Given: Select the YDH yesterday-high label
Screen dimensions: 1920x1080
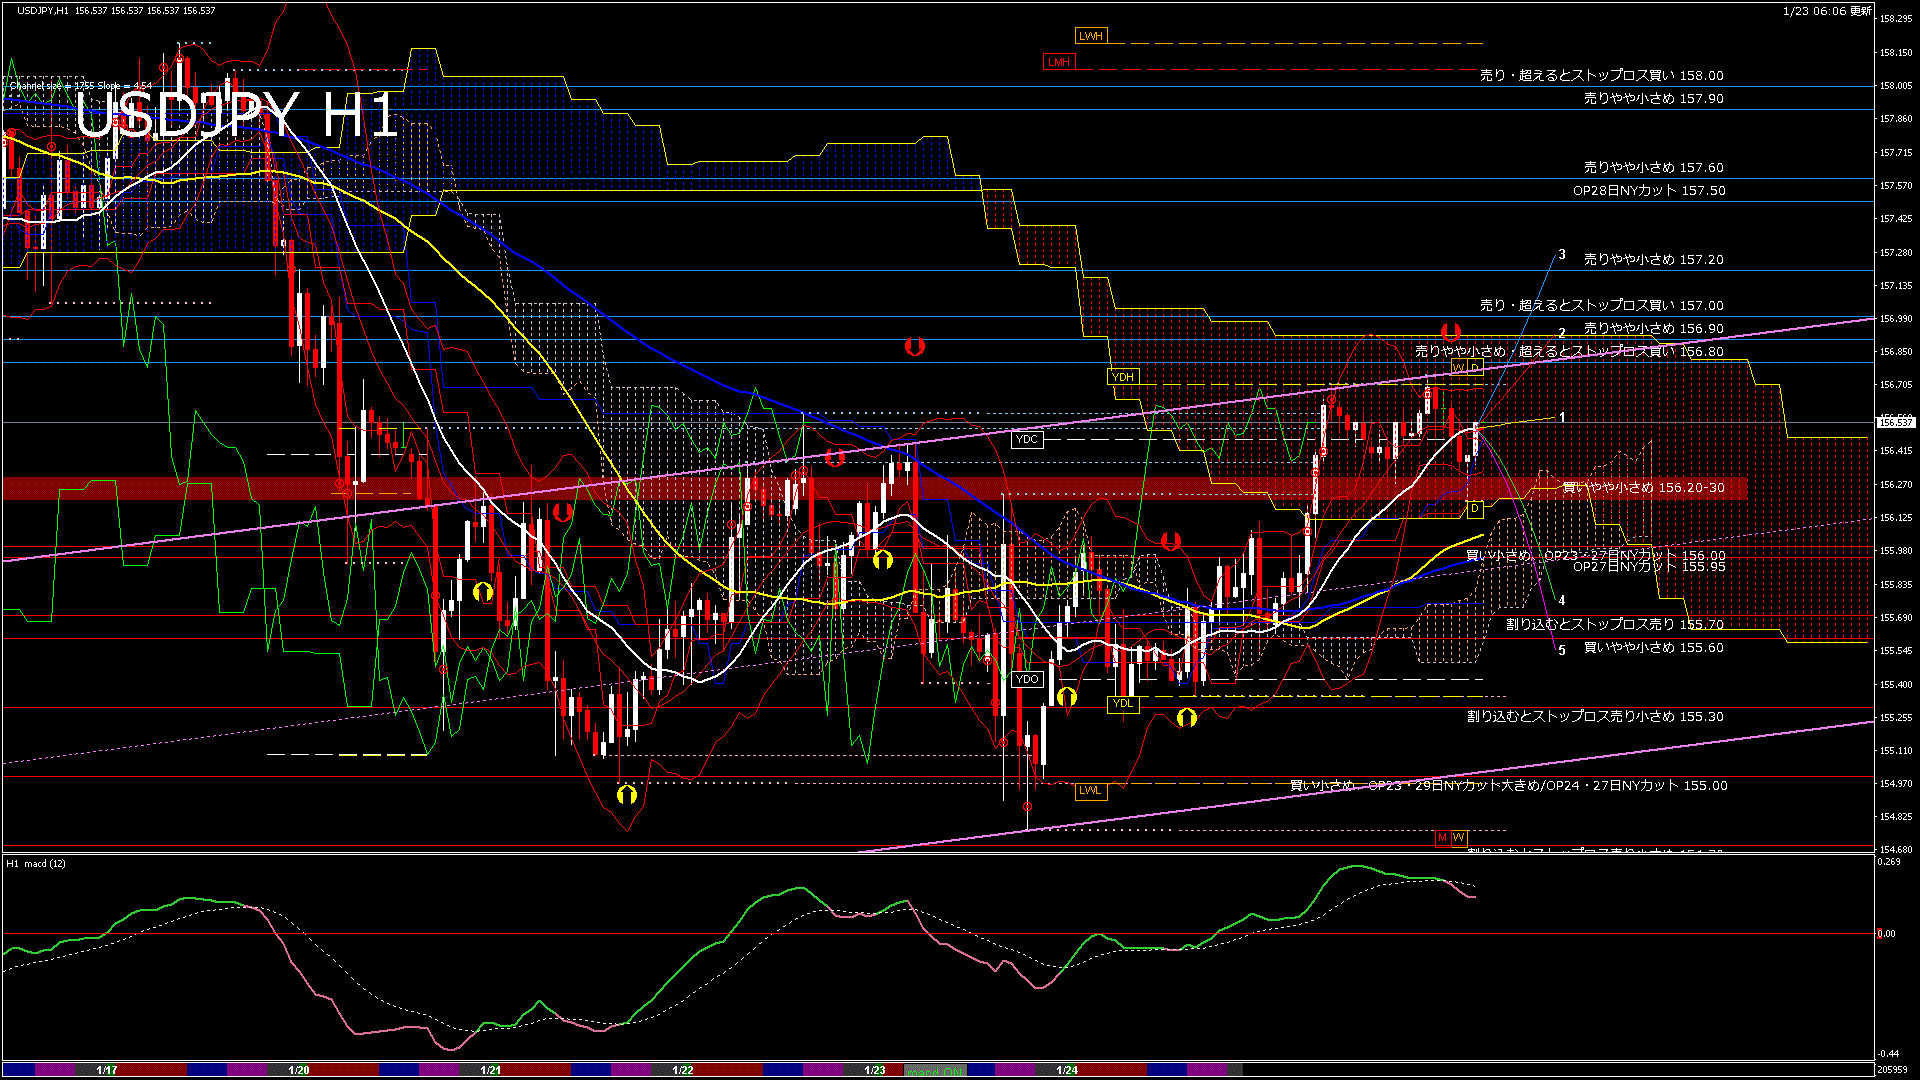Looking at the screenshot, I should click(x=1123, y=377).
